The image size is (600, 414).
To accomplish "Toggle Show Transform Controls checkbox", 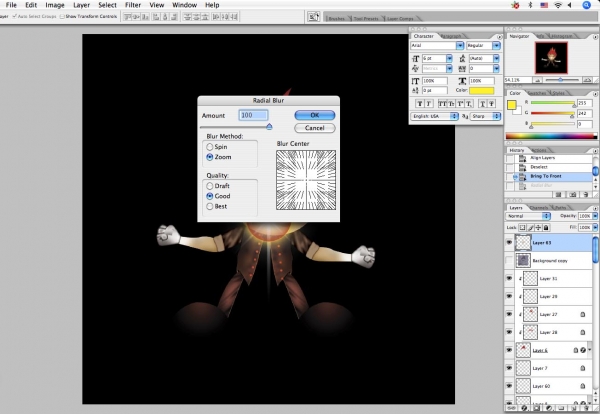I will tap(62, 16).
